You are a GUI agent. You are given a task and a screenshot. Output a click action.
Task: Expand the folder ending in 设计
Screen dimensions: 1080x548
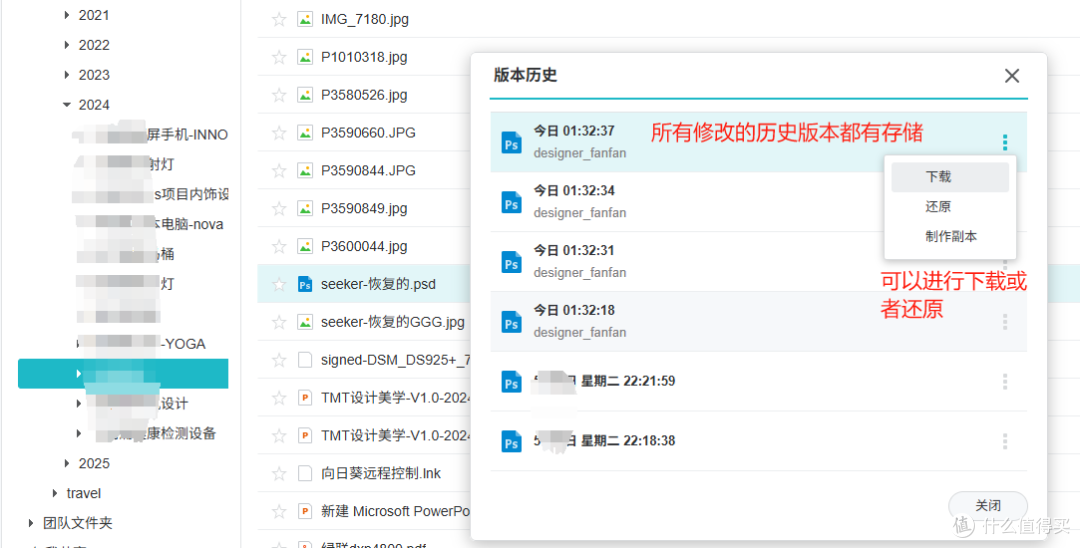click(x=79, y=403)
